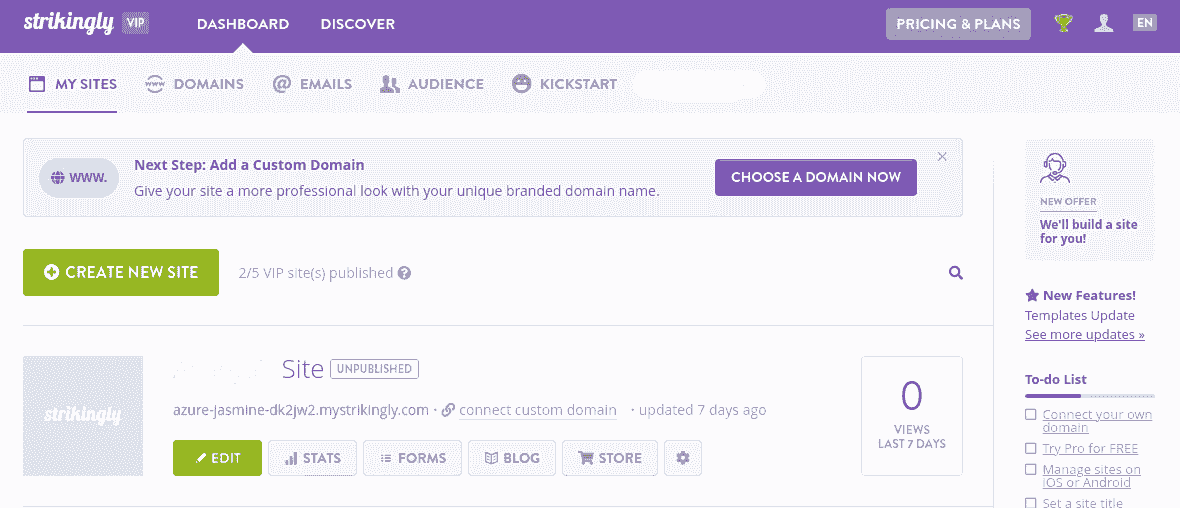1180x508 pixels.
Task: Click the www. globe badge
Action: pyautogui.click(x=79, y=178)
